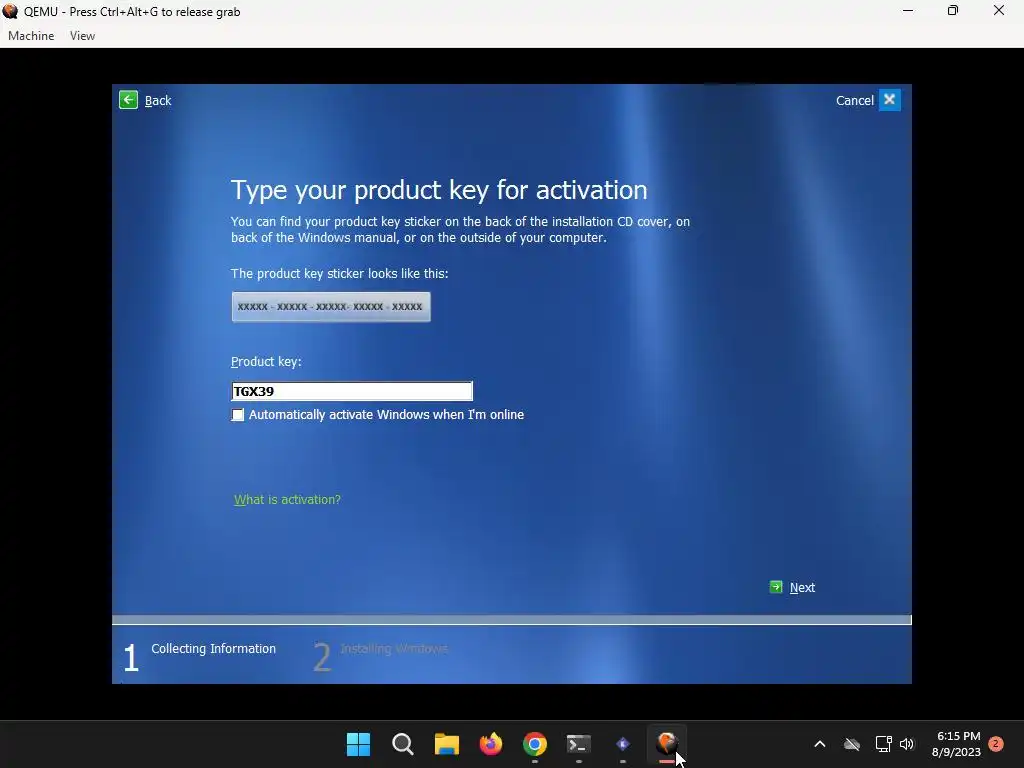Open Firefox from the taskbar
Image resolution: width=1024 pixels, height=768 pixels.
(x=490, y=744)
